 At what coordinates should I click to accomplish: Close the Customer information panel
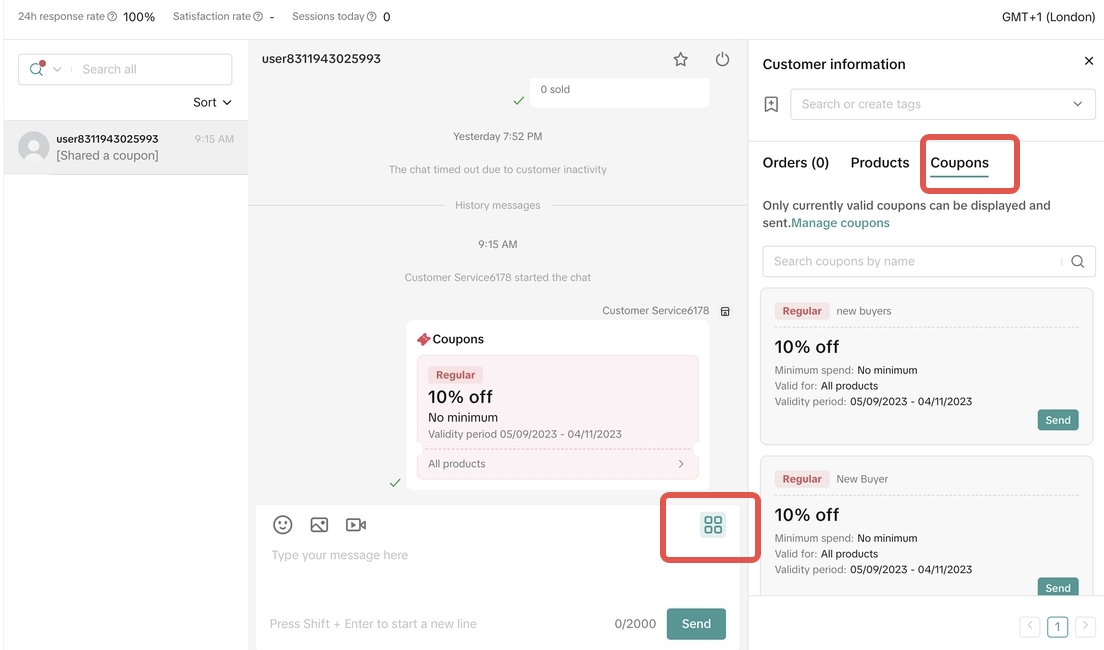(x=1089, y=62)
